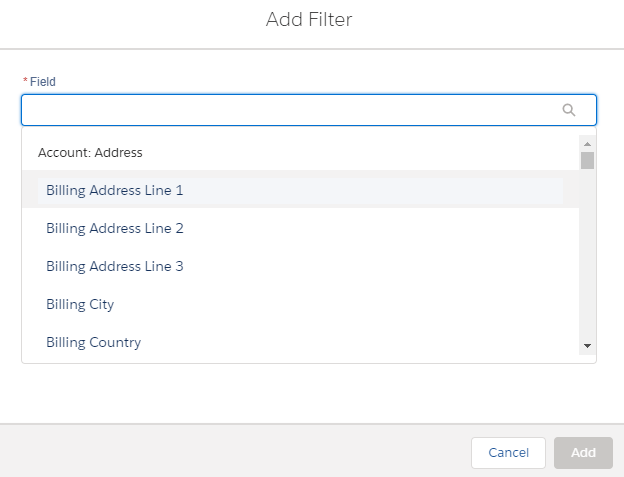
Task: Click the scrollbar up arrow
Action: tap(587, 144)
